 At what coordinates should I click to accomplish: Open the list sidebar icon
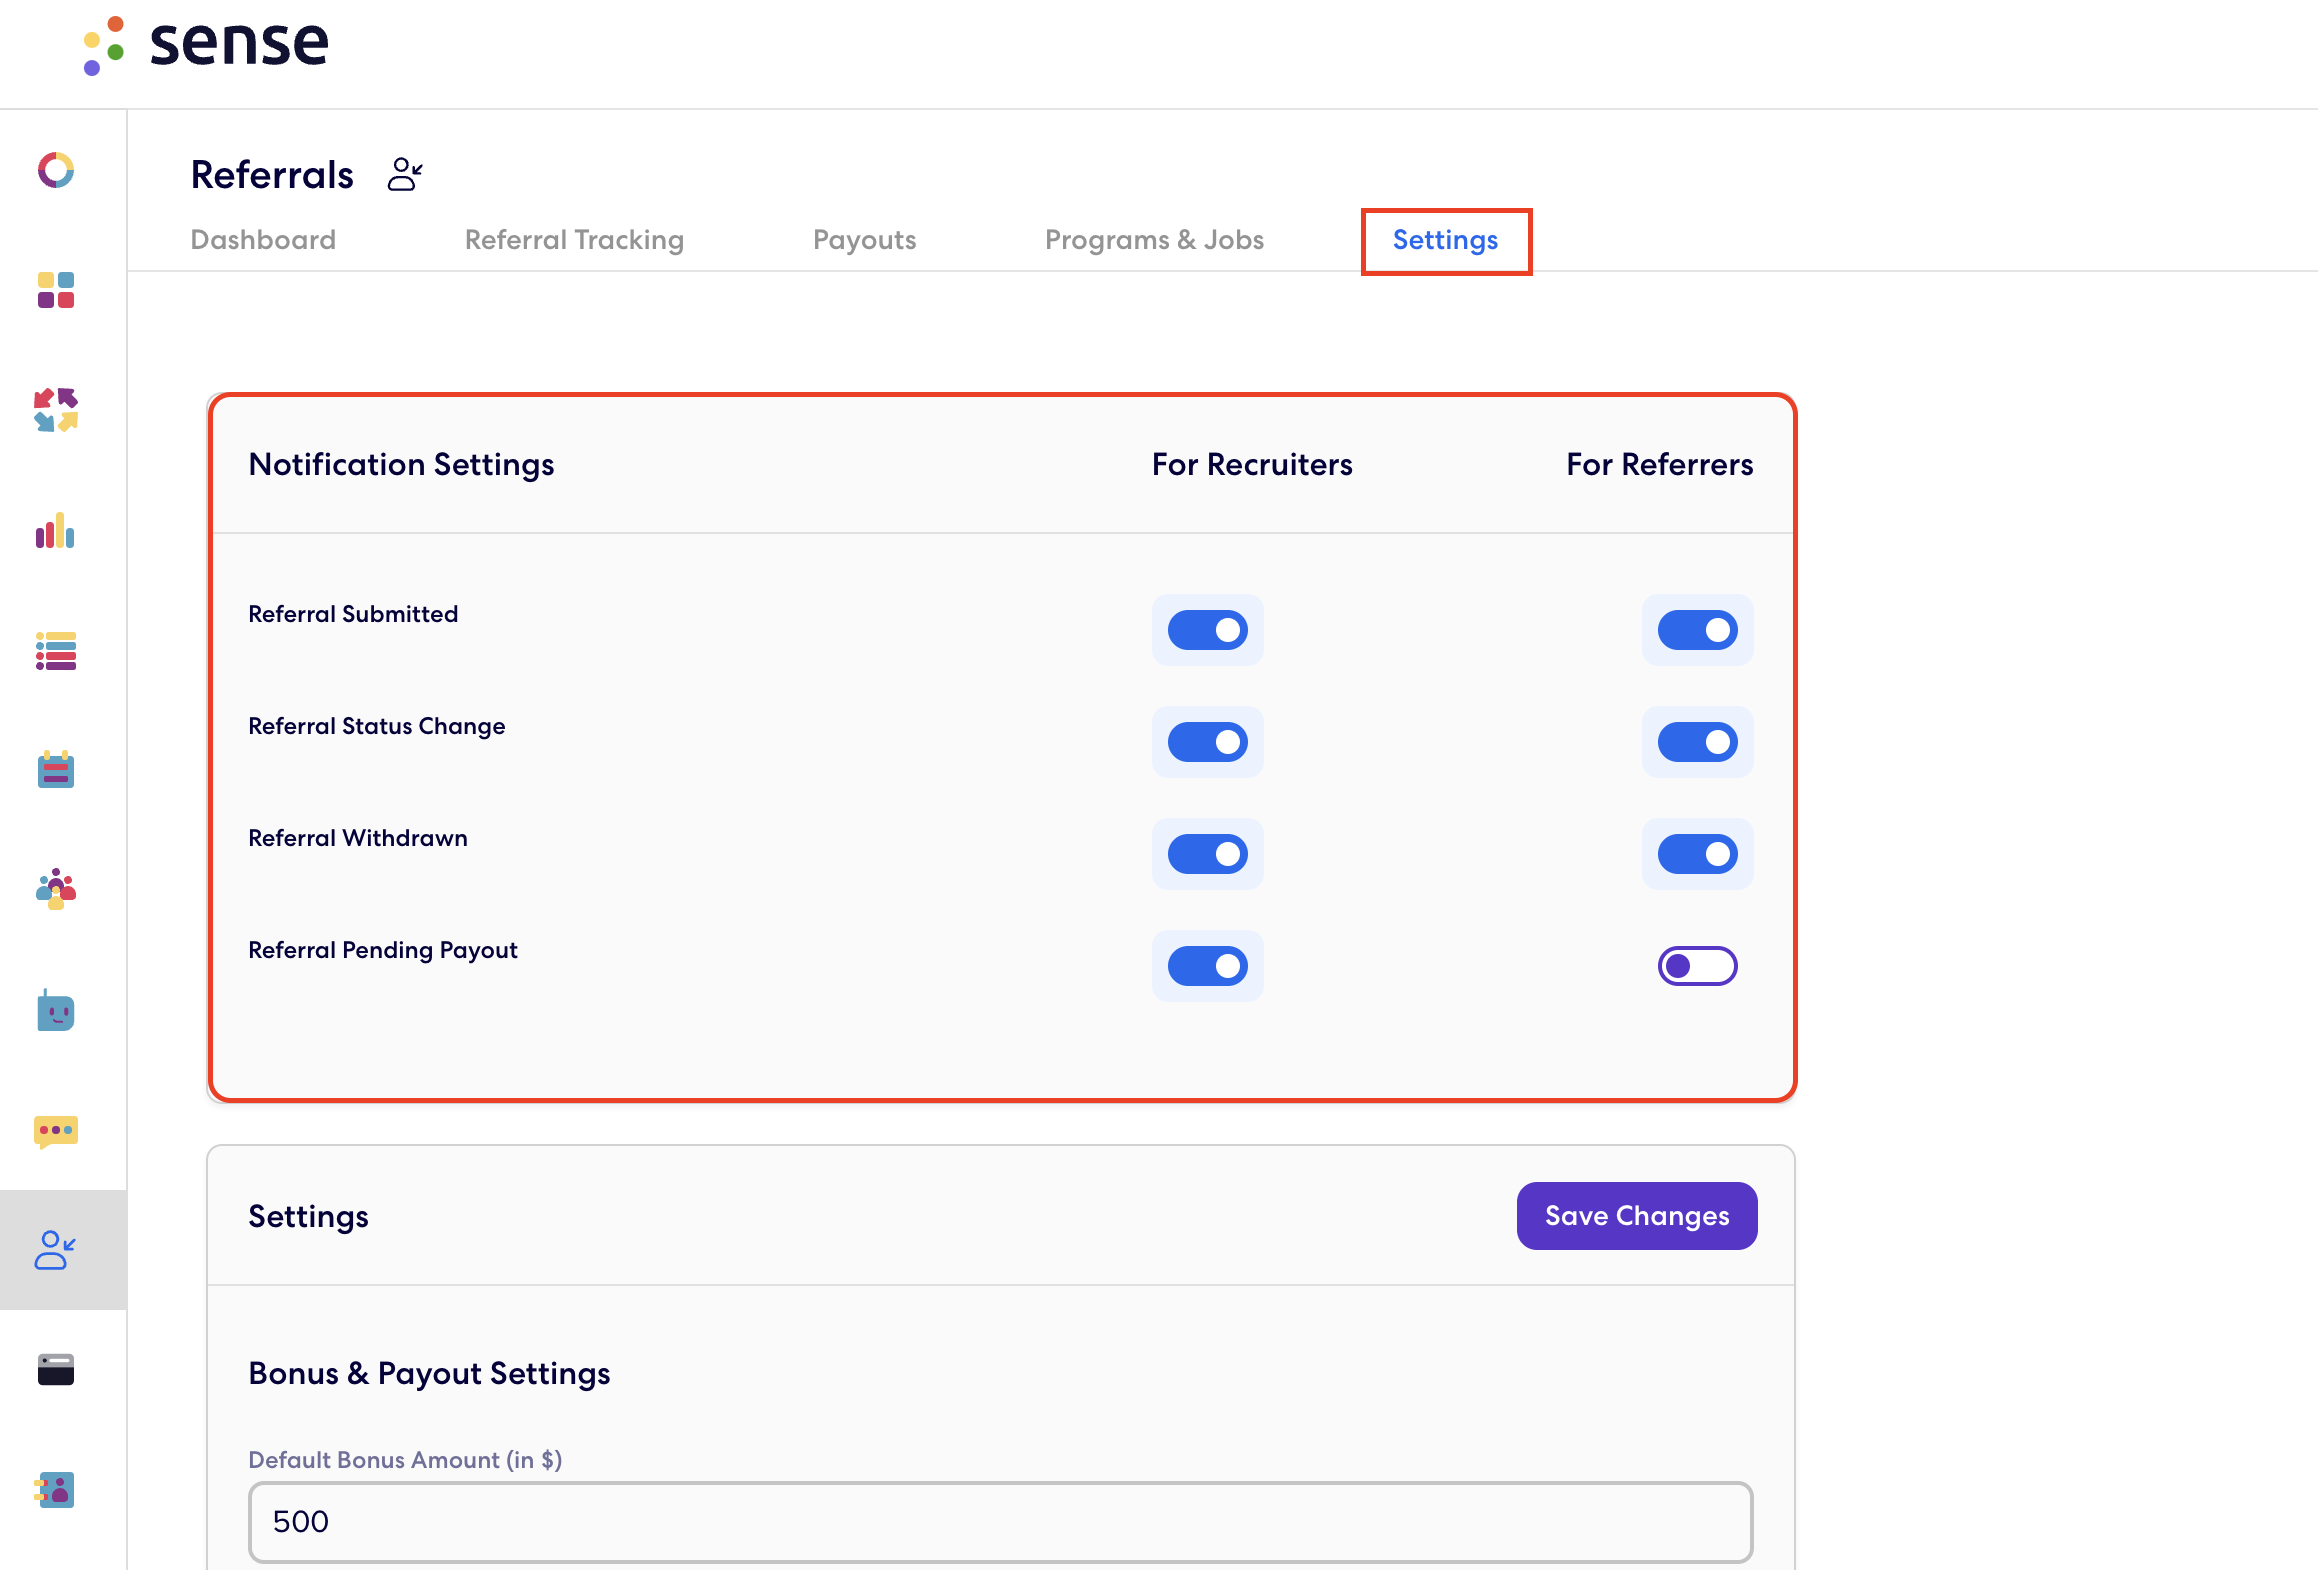56,651
